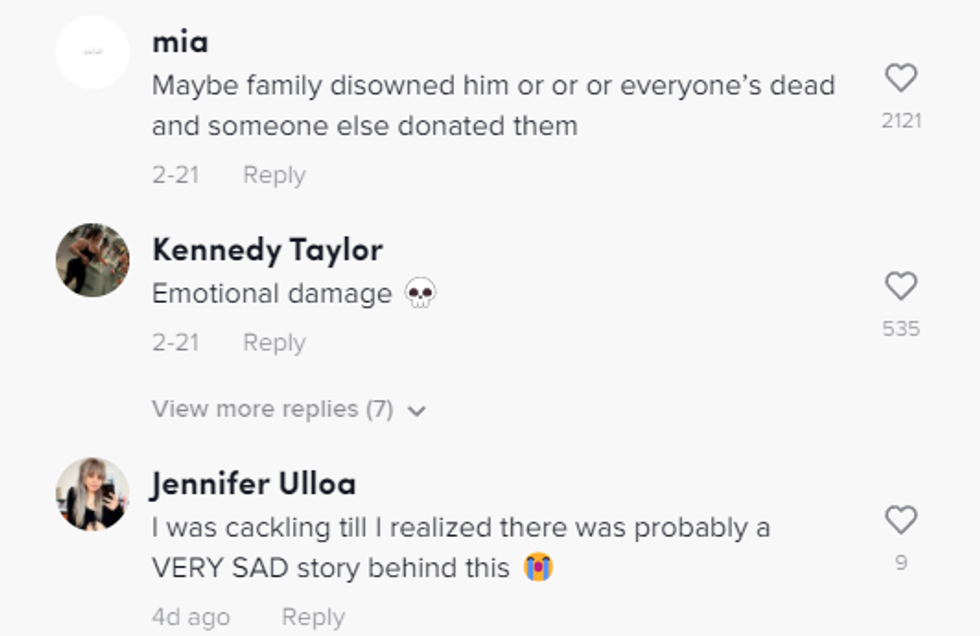Image resolution: width=980 pixels, height=636 pixels.
Task: Open Kennedy Taylor username link
Action: click(267, 250)
